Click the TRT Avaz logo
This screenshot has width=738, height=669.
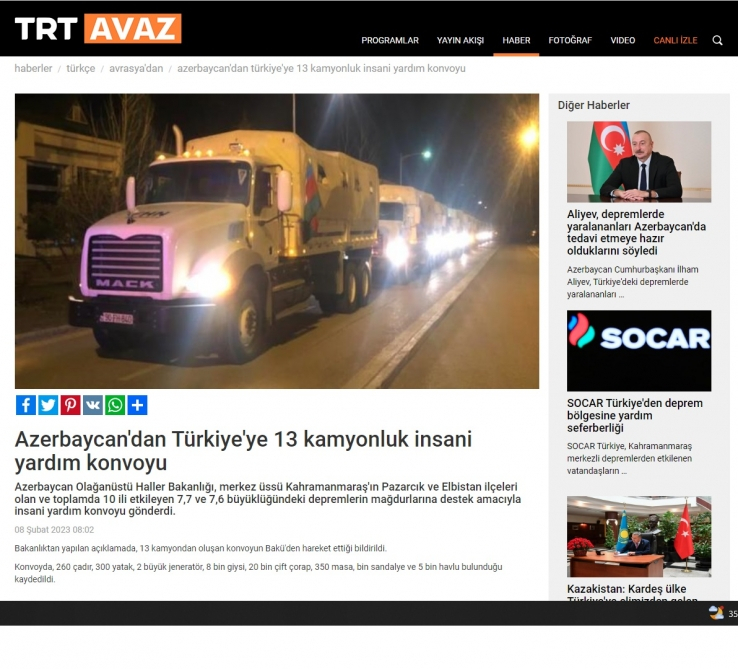(x=98, y=29)
